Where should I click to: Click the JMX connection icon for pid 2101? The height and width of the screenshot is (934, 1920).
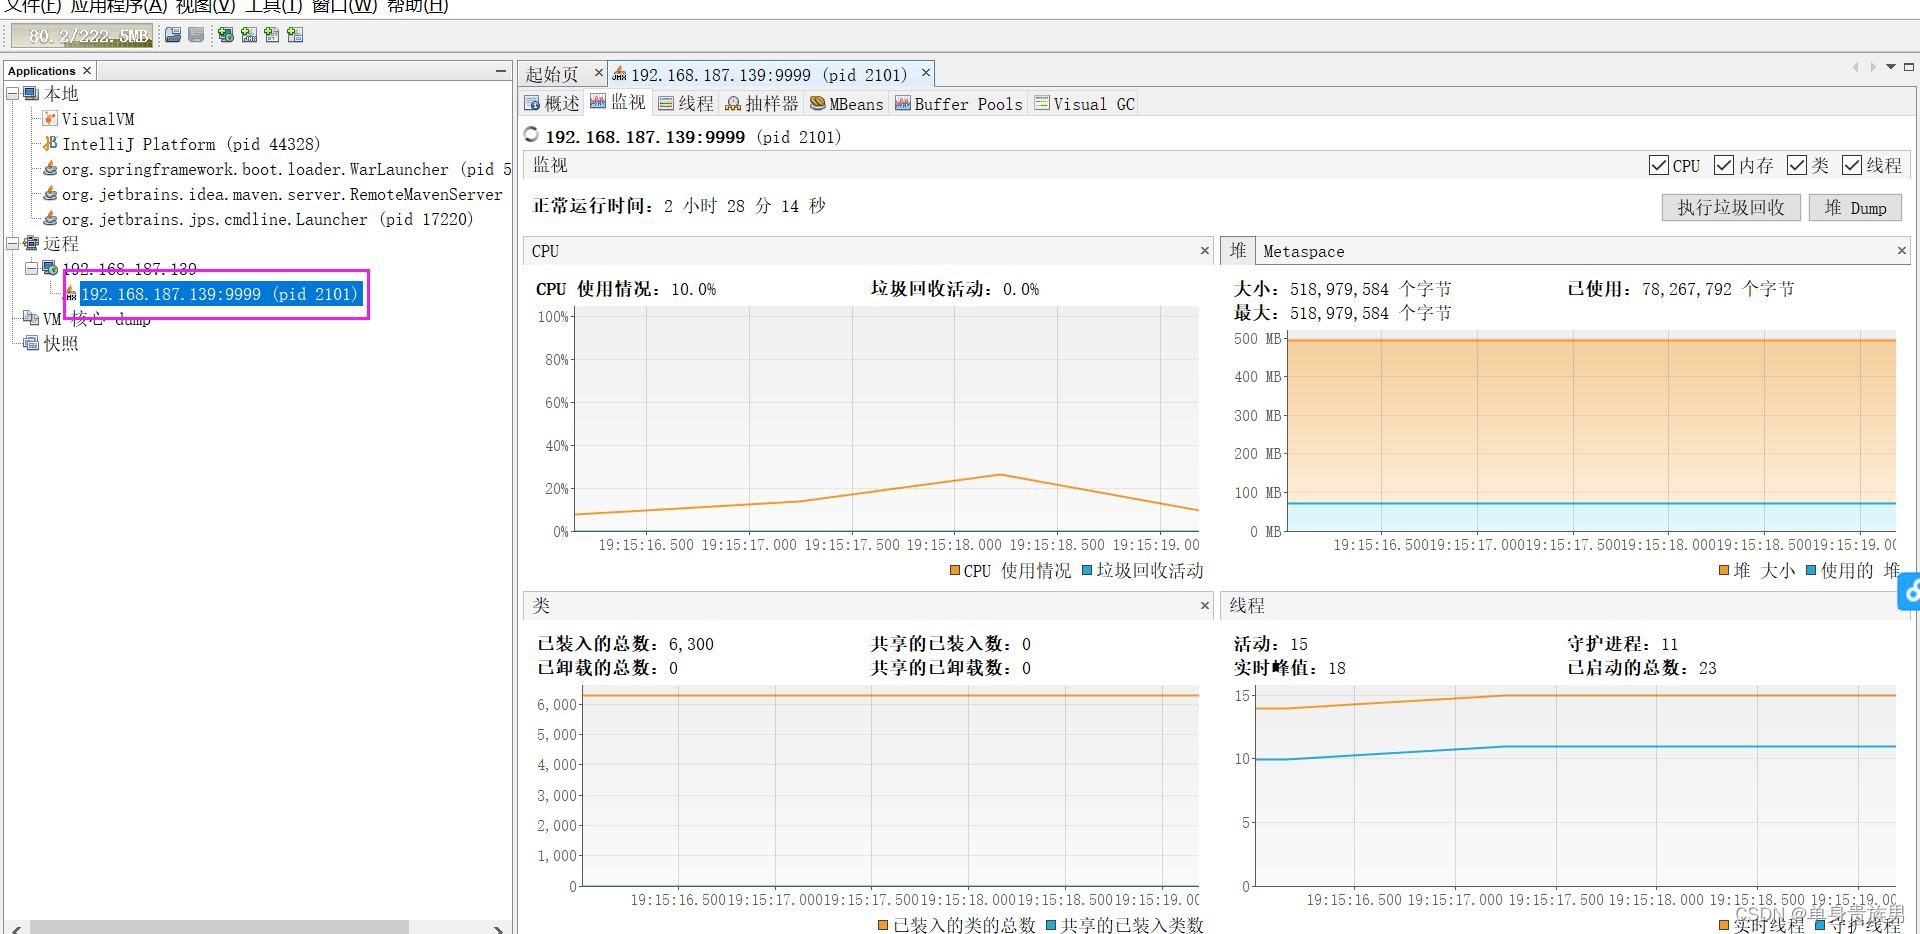coord(71,294)
